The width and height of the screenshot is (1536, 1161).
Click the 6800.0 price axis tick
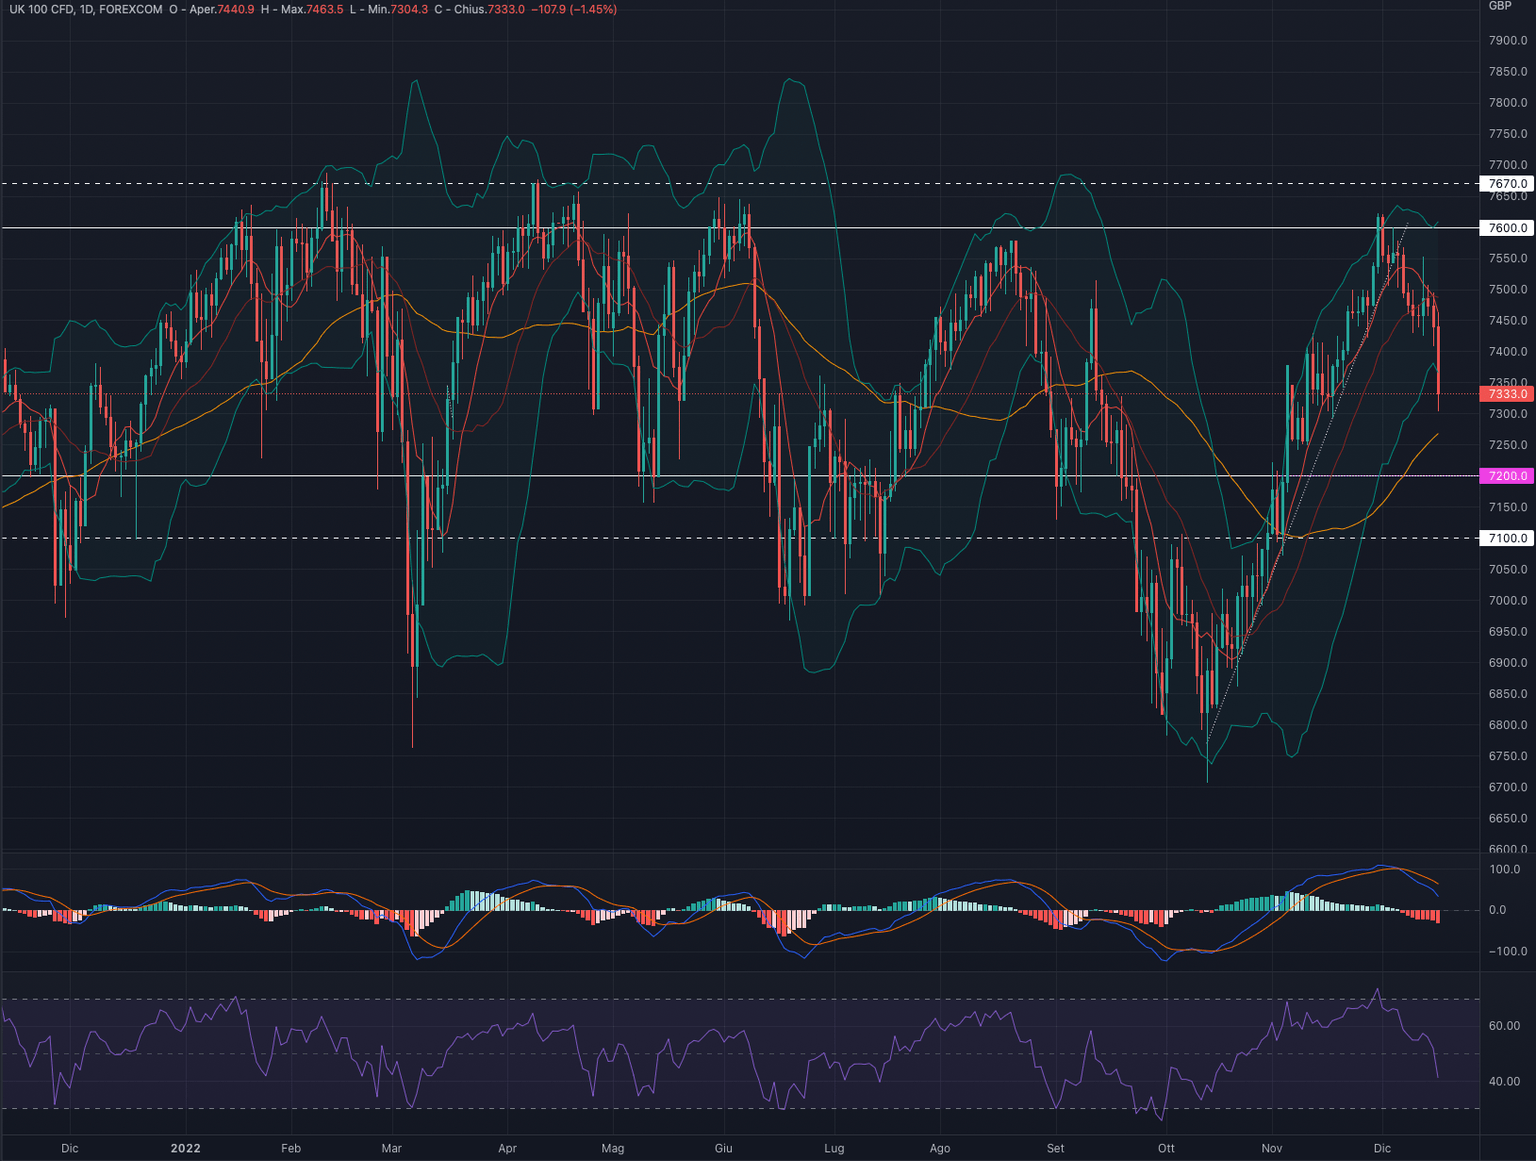click(x=1508, y=725)
